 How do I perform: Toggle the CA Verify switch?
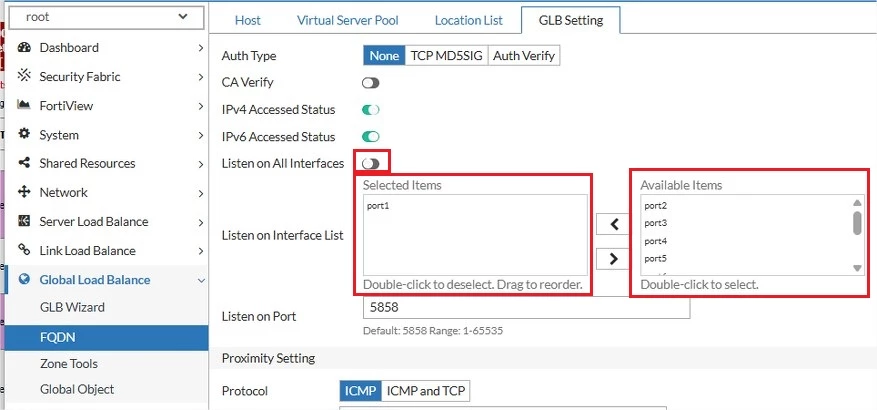pyautogui.click(x=370, y=83)
